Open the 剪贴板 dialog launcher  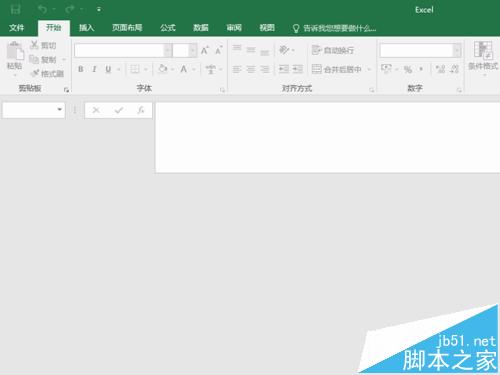pyautogui.click(x=66, y=90)
